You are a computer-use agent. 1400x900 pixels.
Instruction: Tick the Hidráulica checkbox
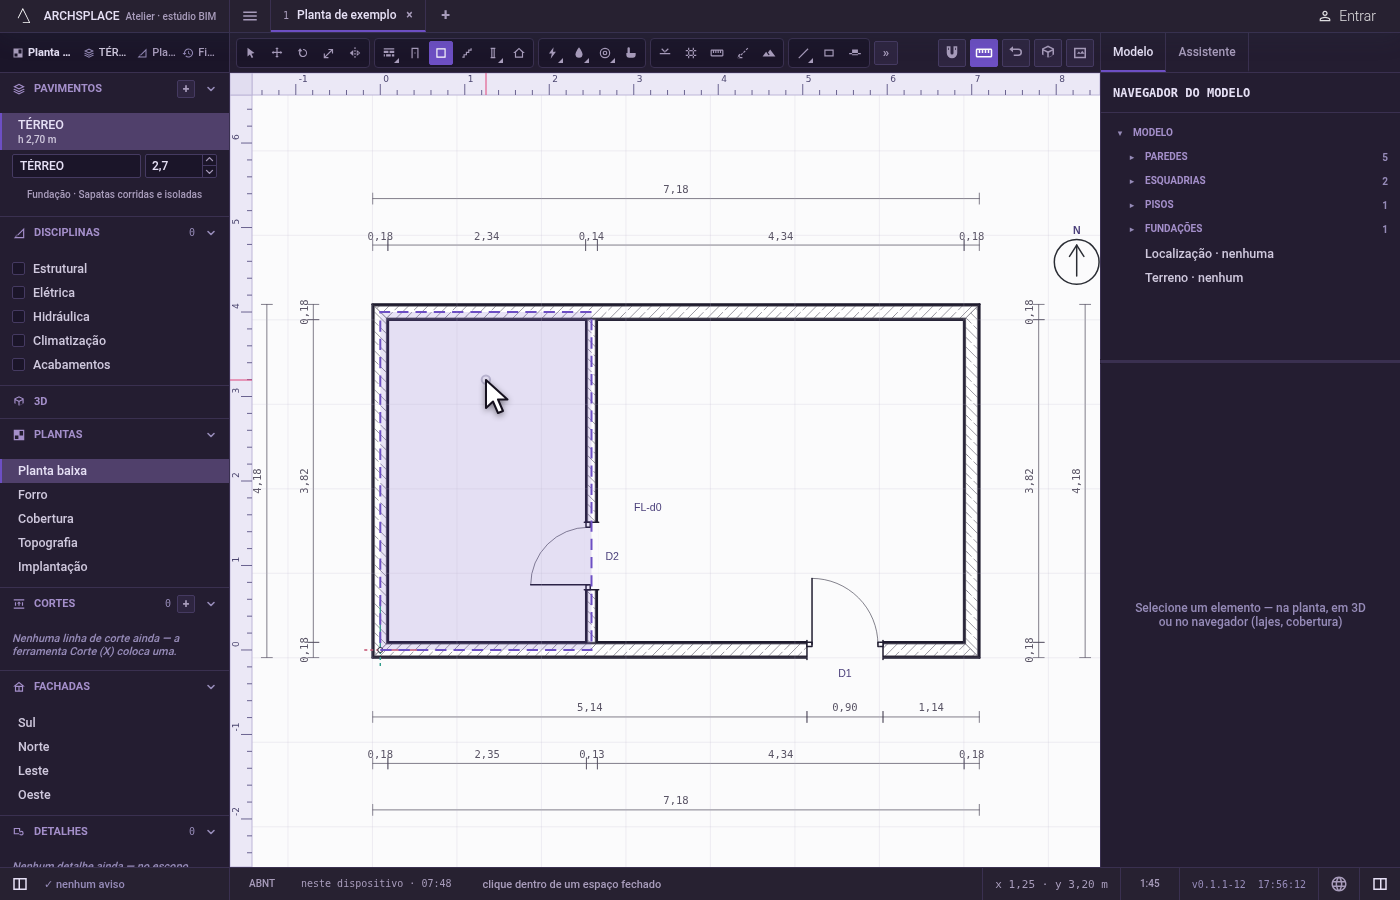pyautogui.click(x=18, y=317)
